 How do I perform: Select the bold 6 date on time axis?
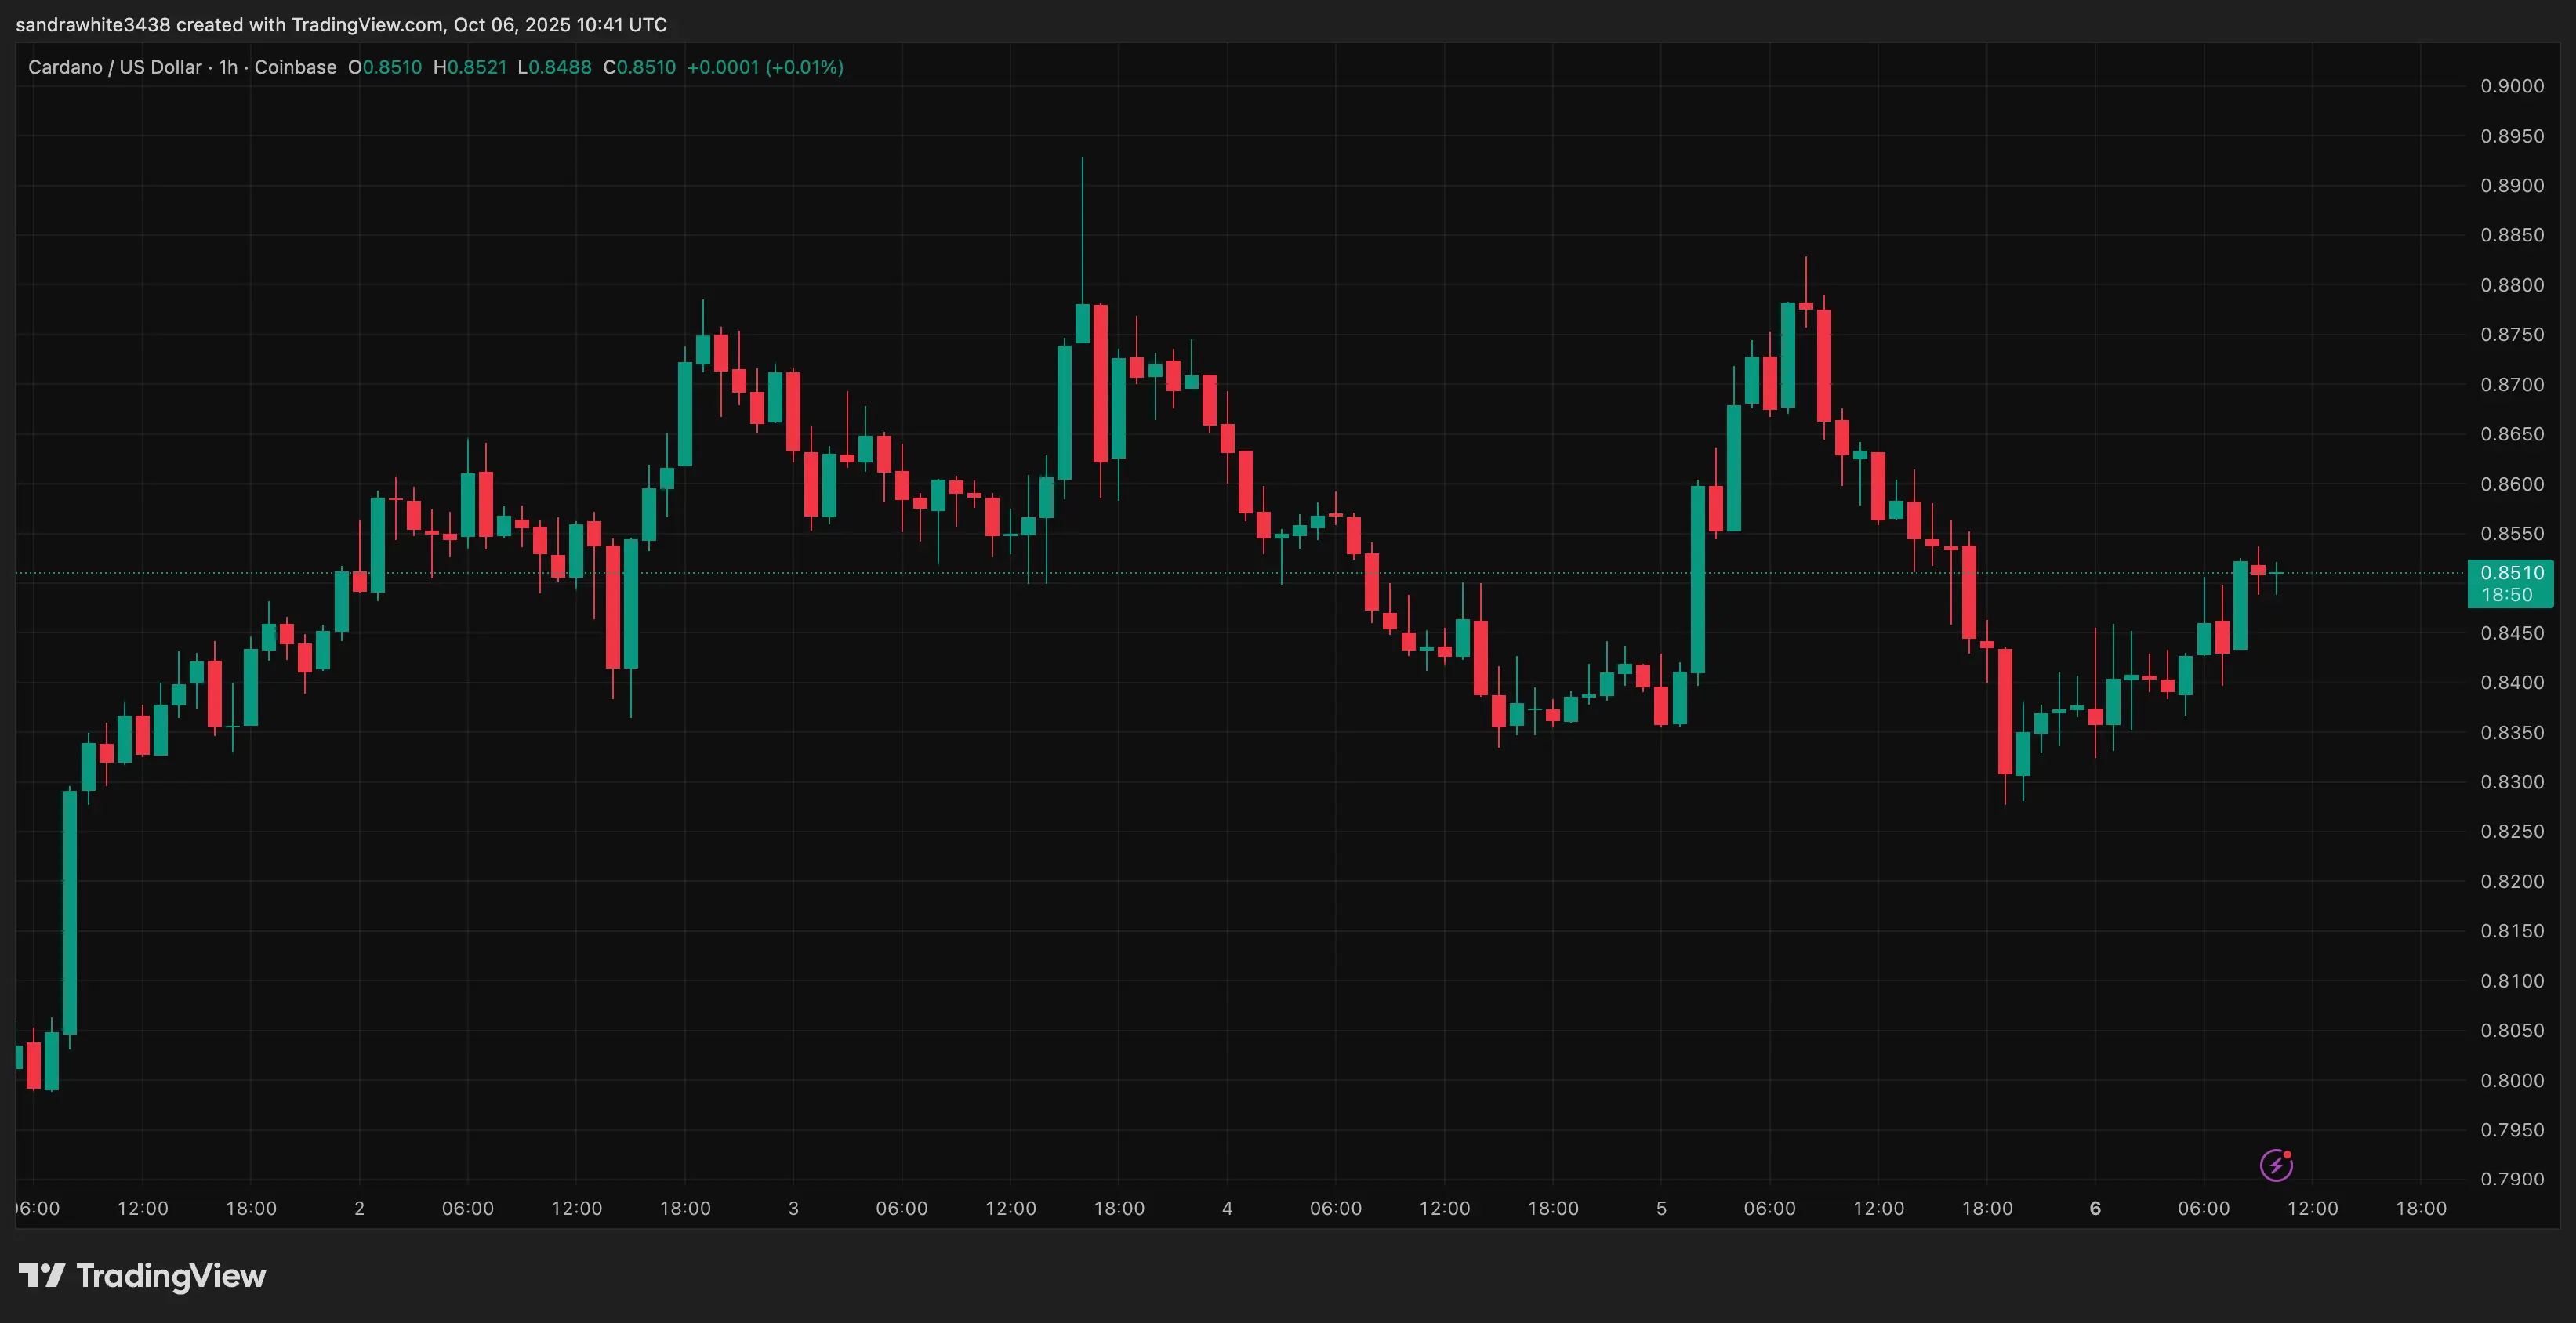(x=2095, y=1208)
